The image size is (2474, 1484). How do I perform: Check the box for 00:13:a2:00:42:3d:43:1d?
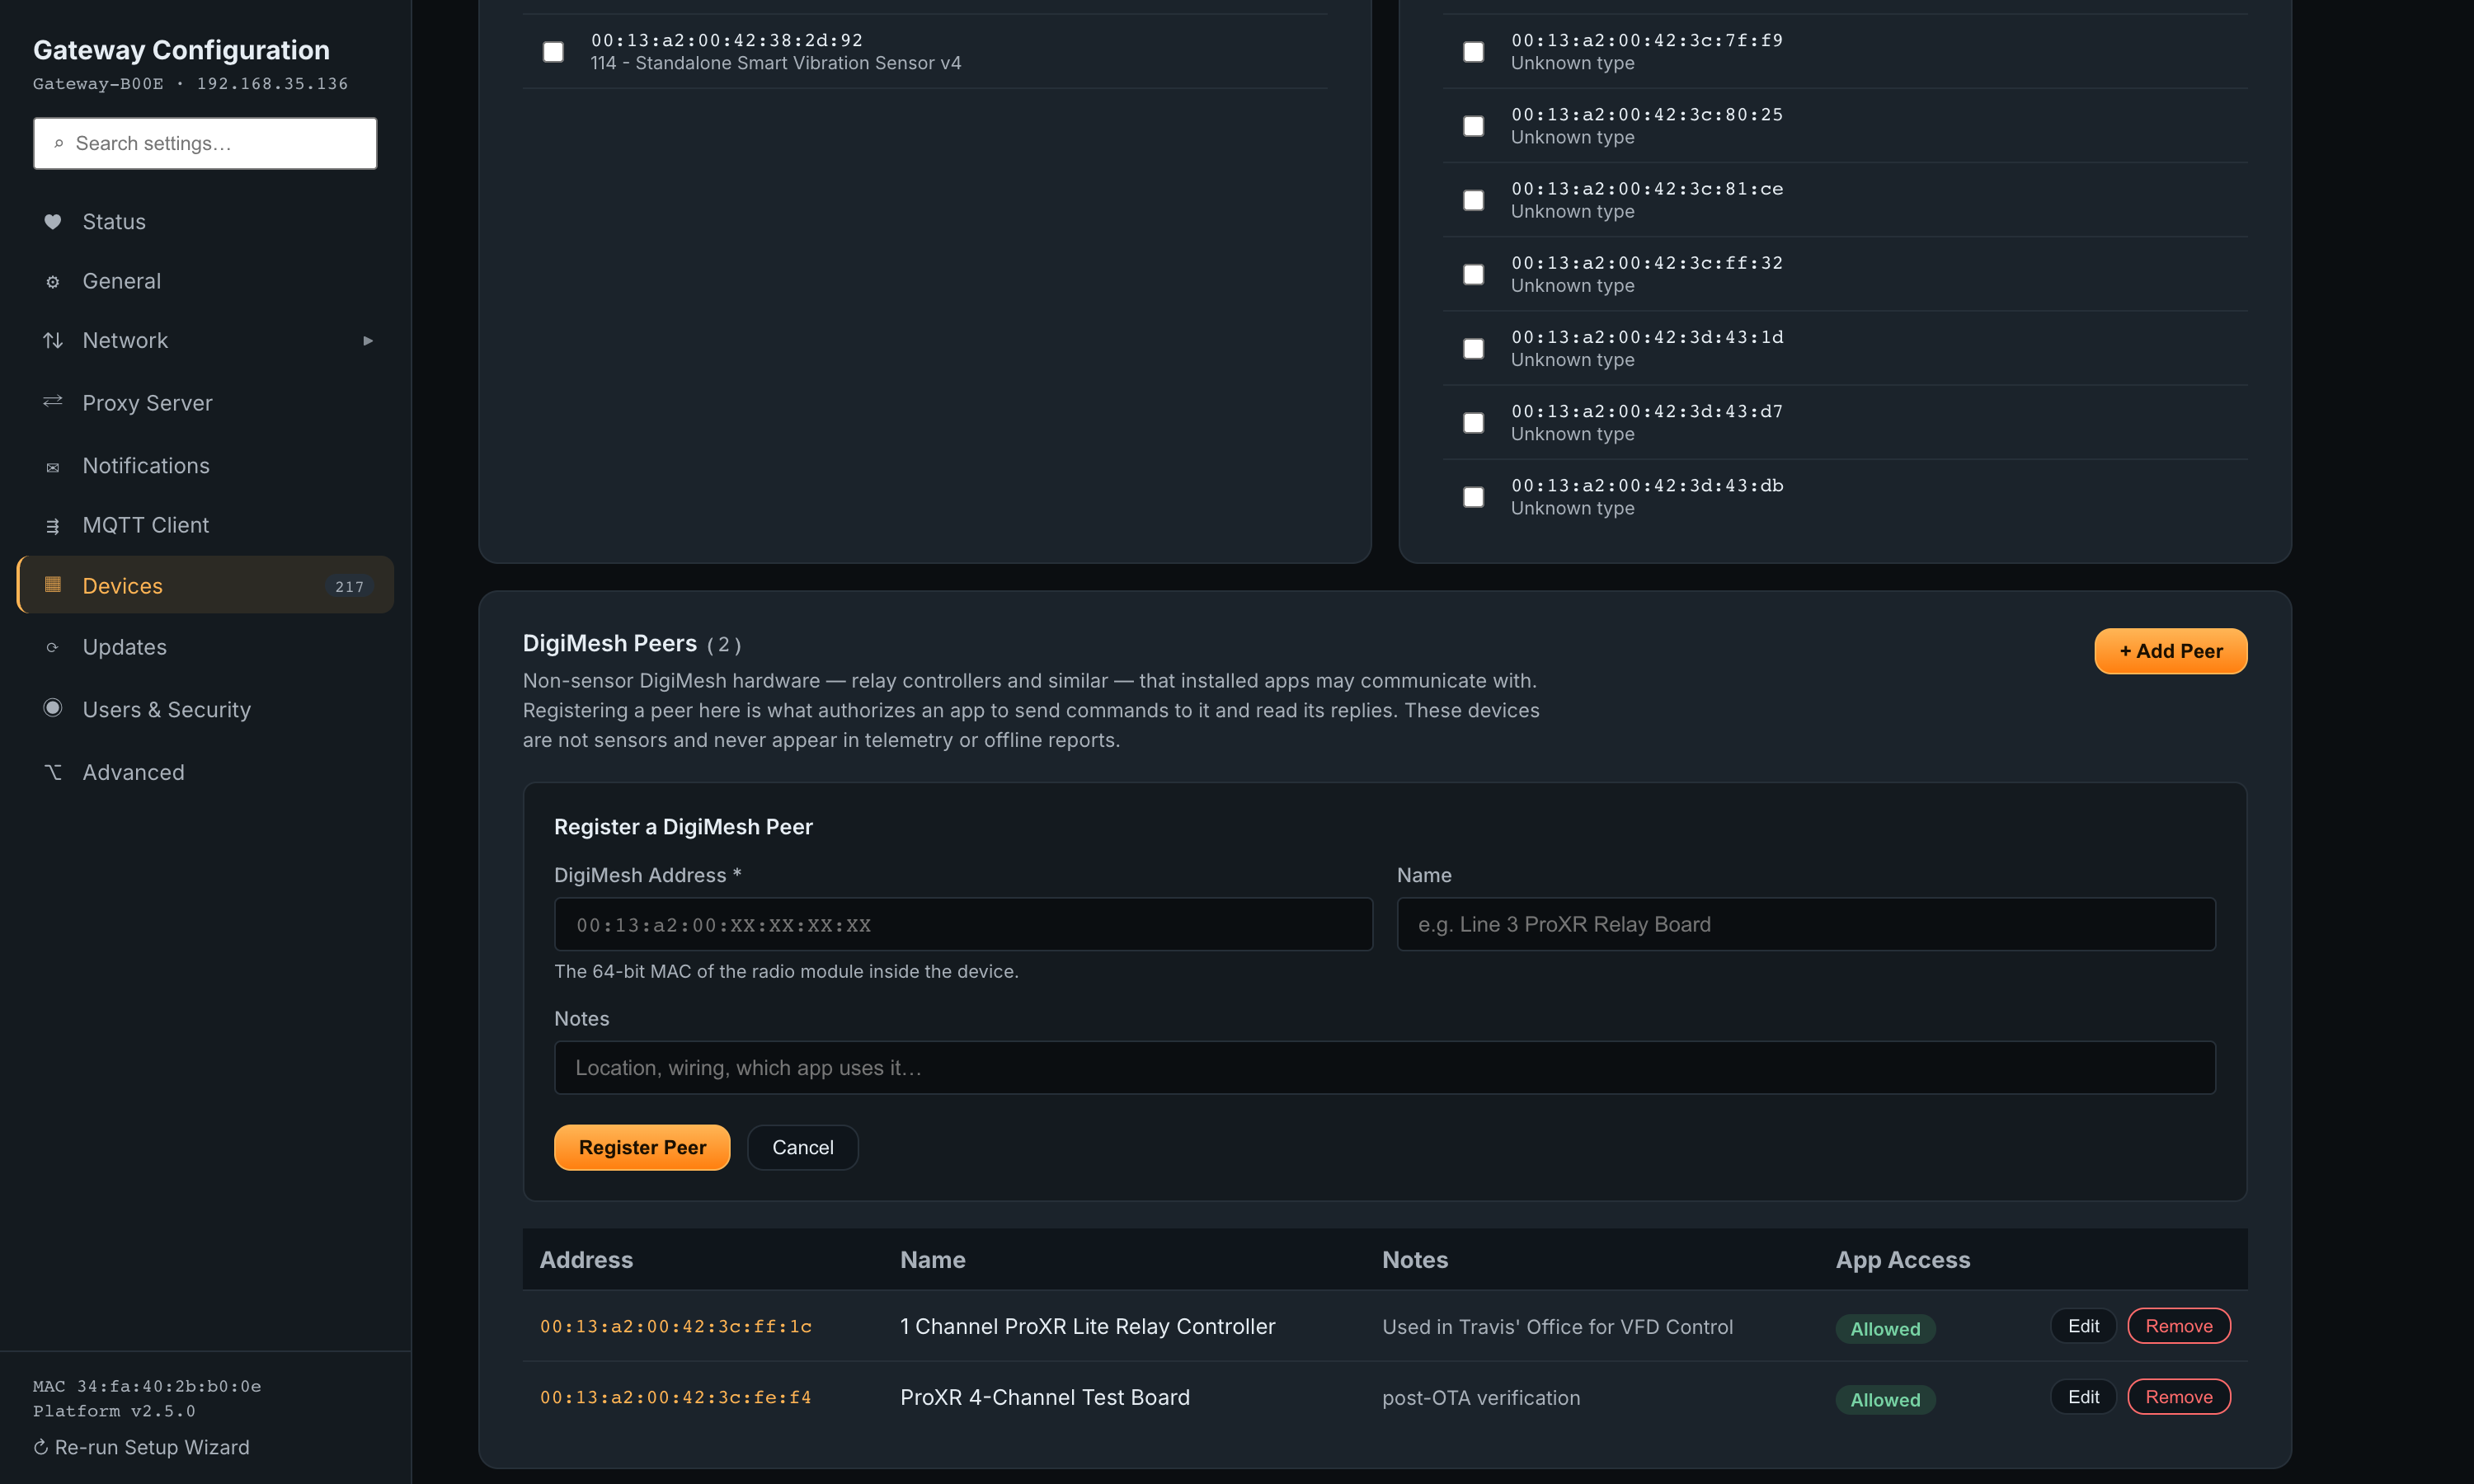(x=1473, y=348)
